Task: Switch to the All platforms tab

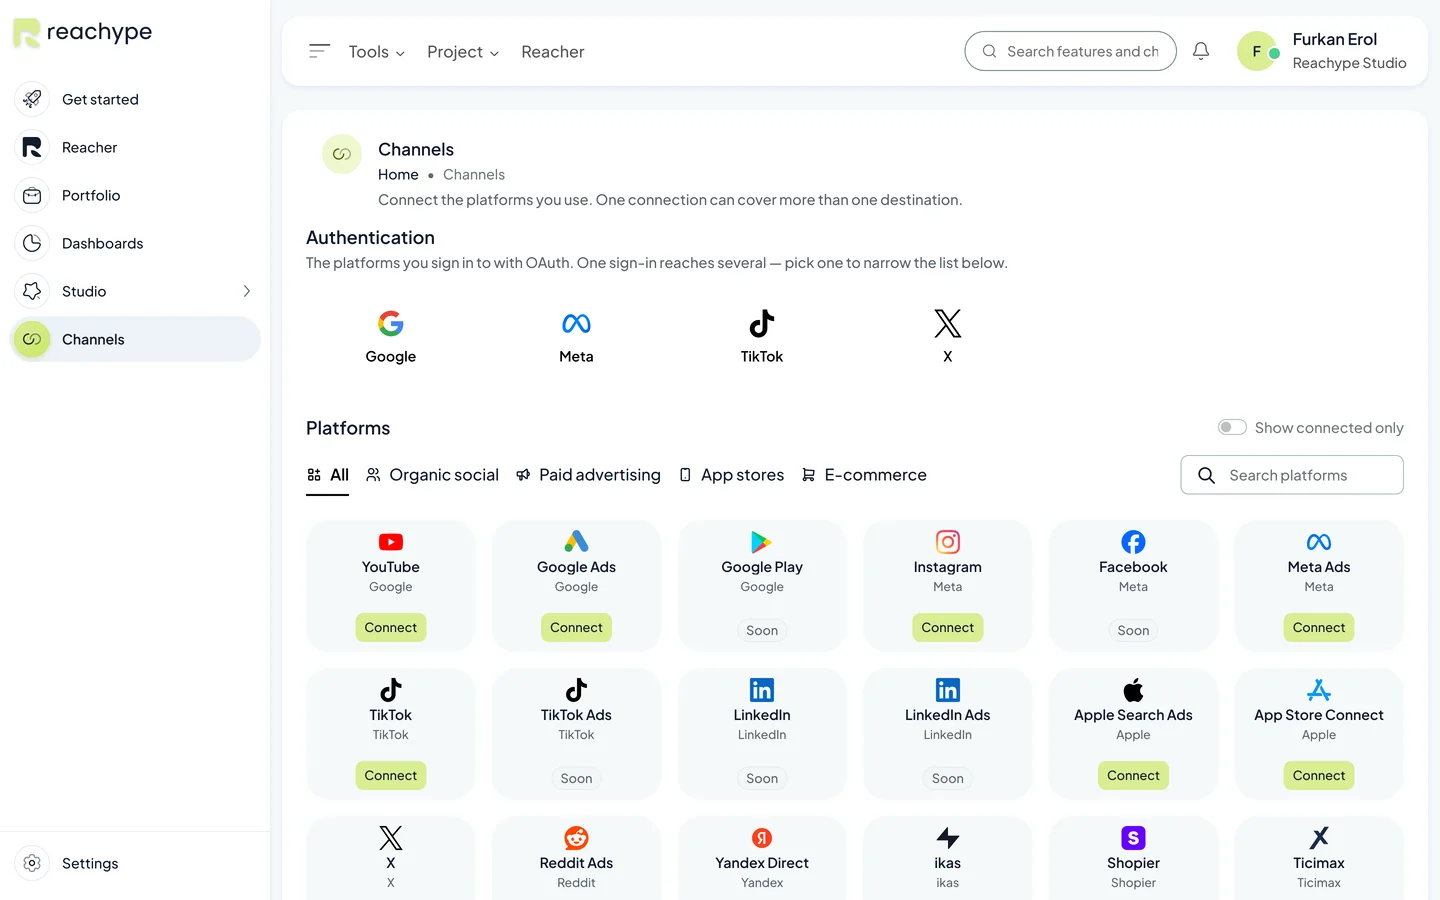Action: [328, 475]
